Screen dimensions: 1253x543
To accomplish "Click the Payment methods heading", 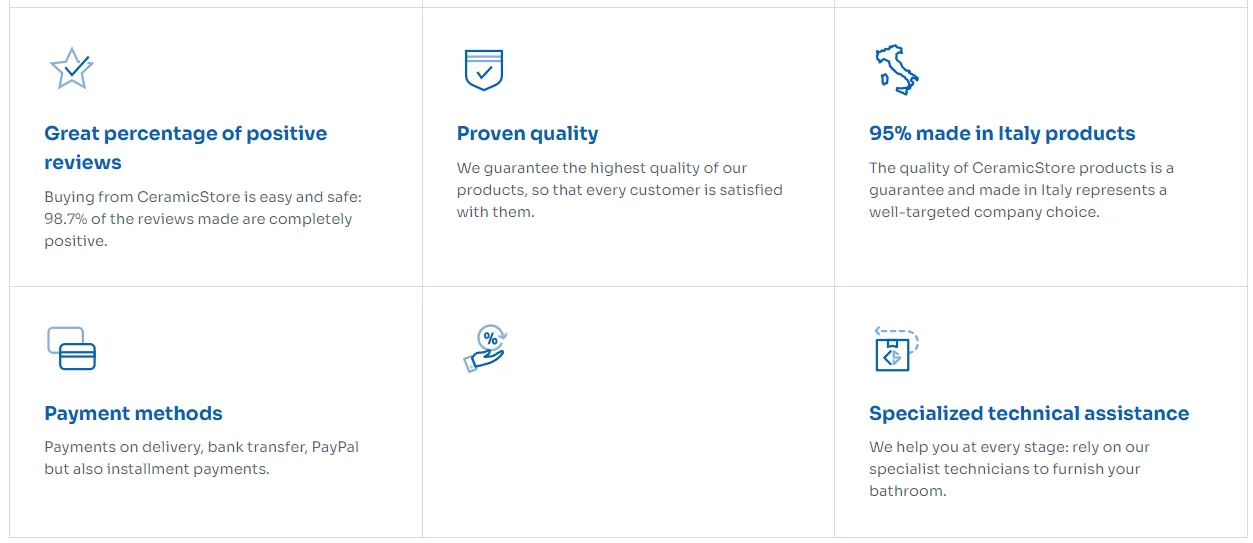I will pyautogui.click(x=133, y=413).
